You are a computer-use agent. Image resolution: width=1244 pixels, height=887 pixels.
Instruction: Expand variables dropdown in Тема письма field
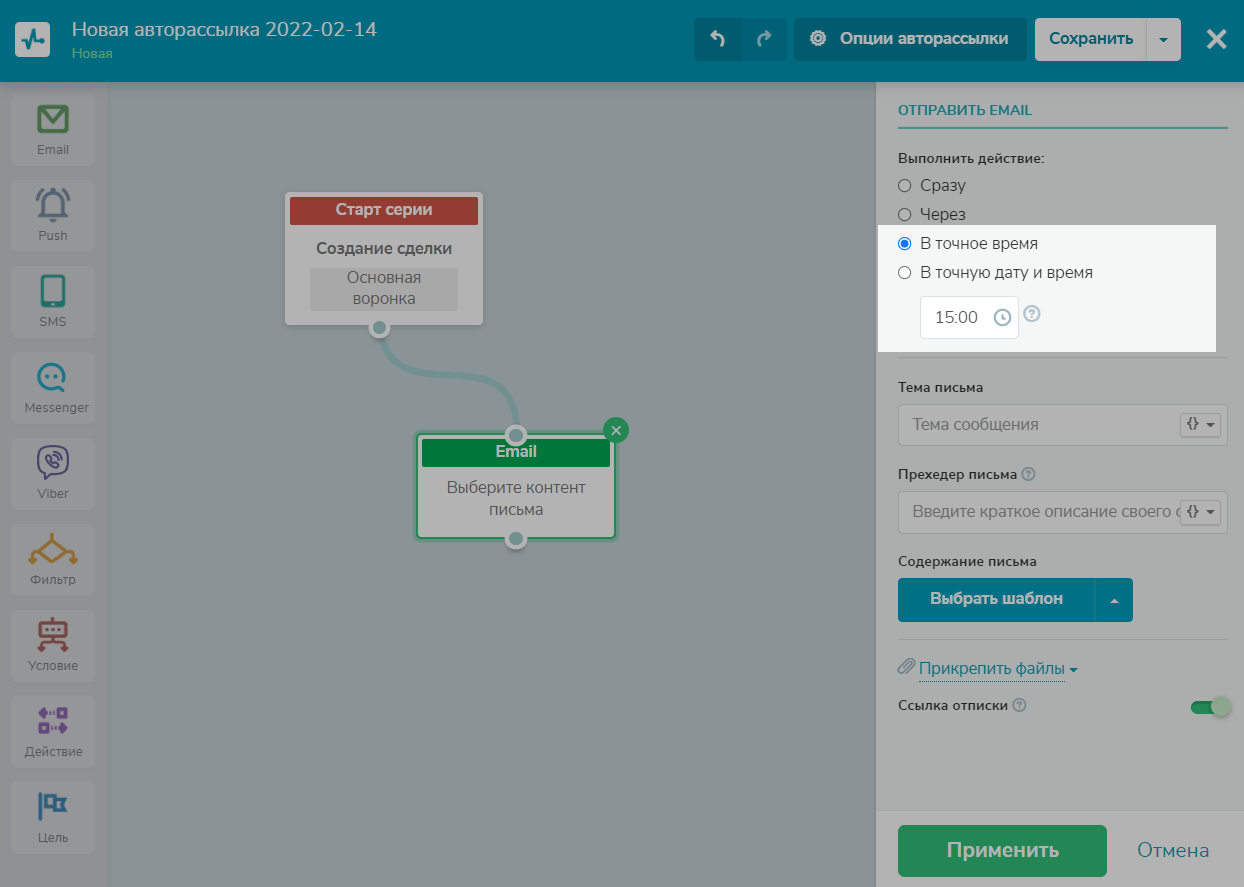pos(1201,425)
